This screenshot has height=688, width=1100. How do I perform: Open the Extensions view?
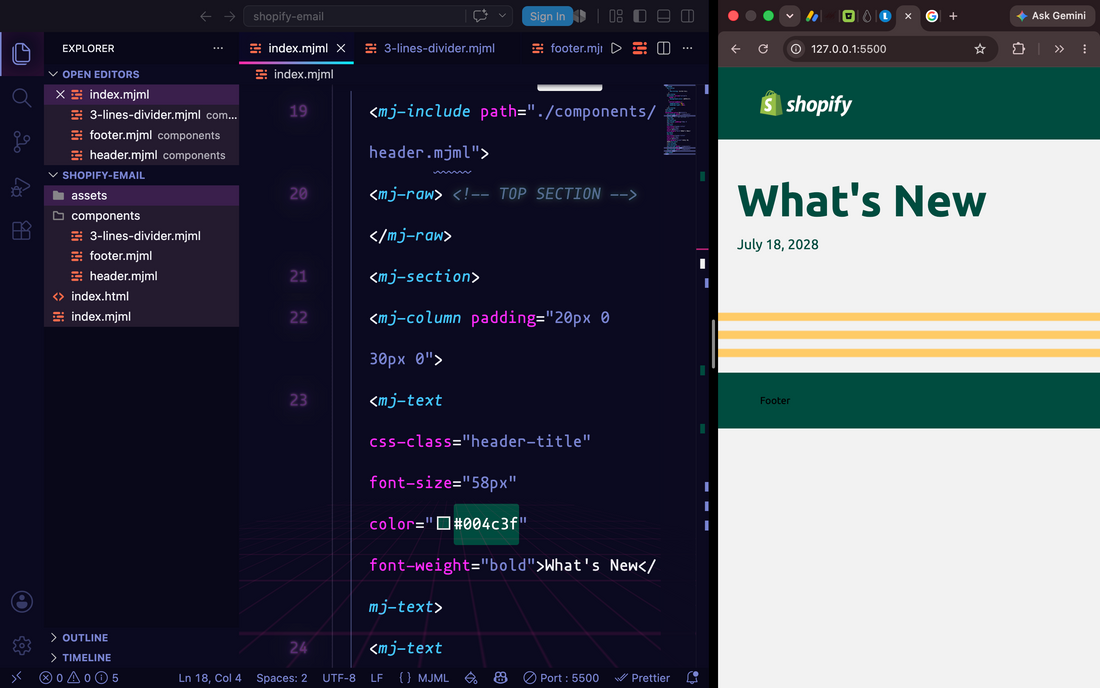(x=22, y=231)
